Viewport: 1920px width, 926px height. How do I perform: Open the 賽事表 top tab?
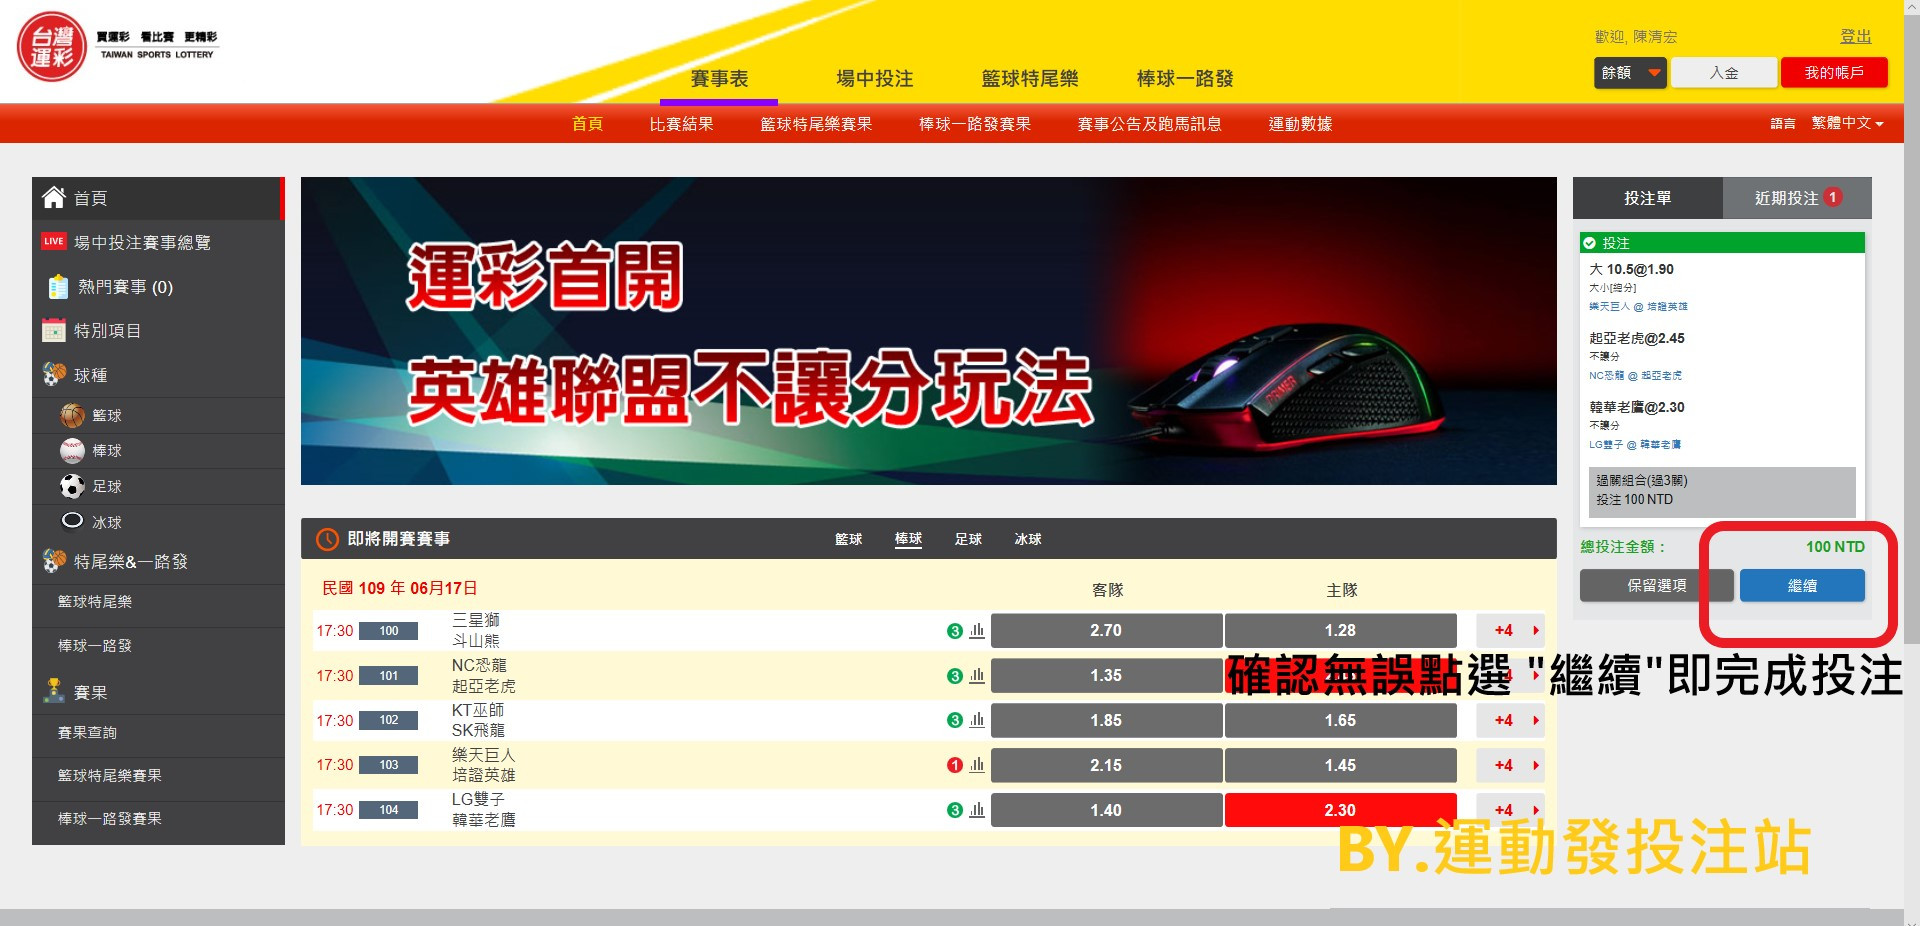(719, 78)
